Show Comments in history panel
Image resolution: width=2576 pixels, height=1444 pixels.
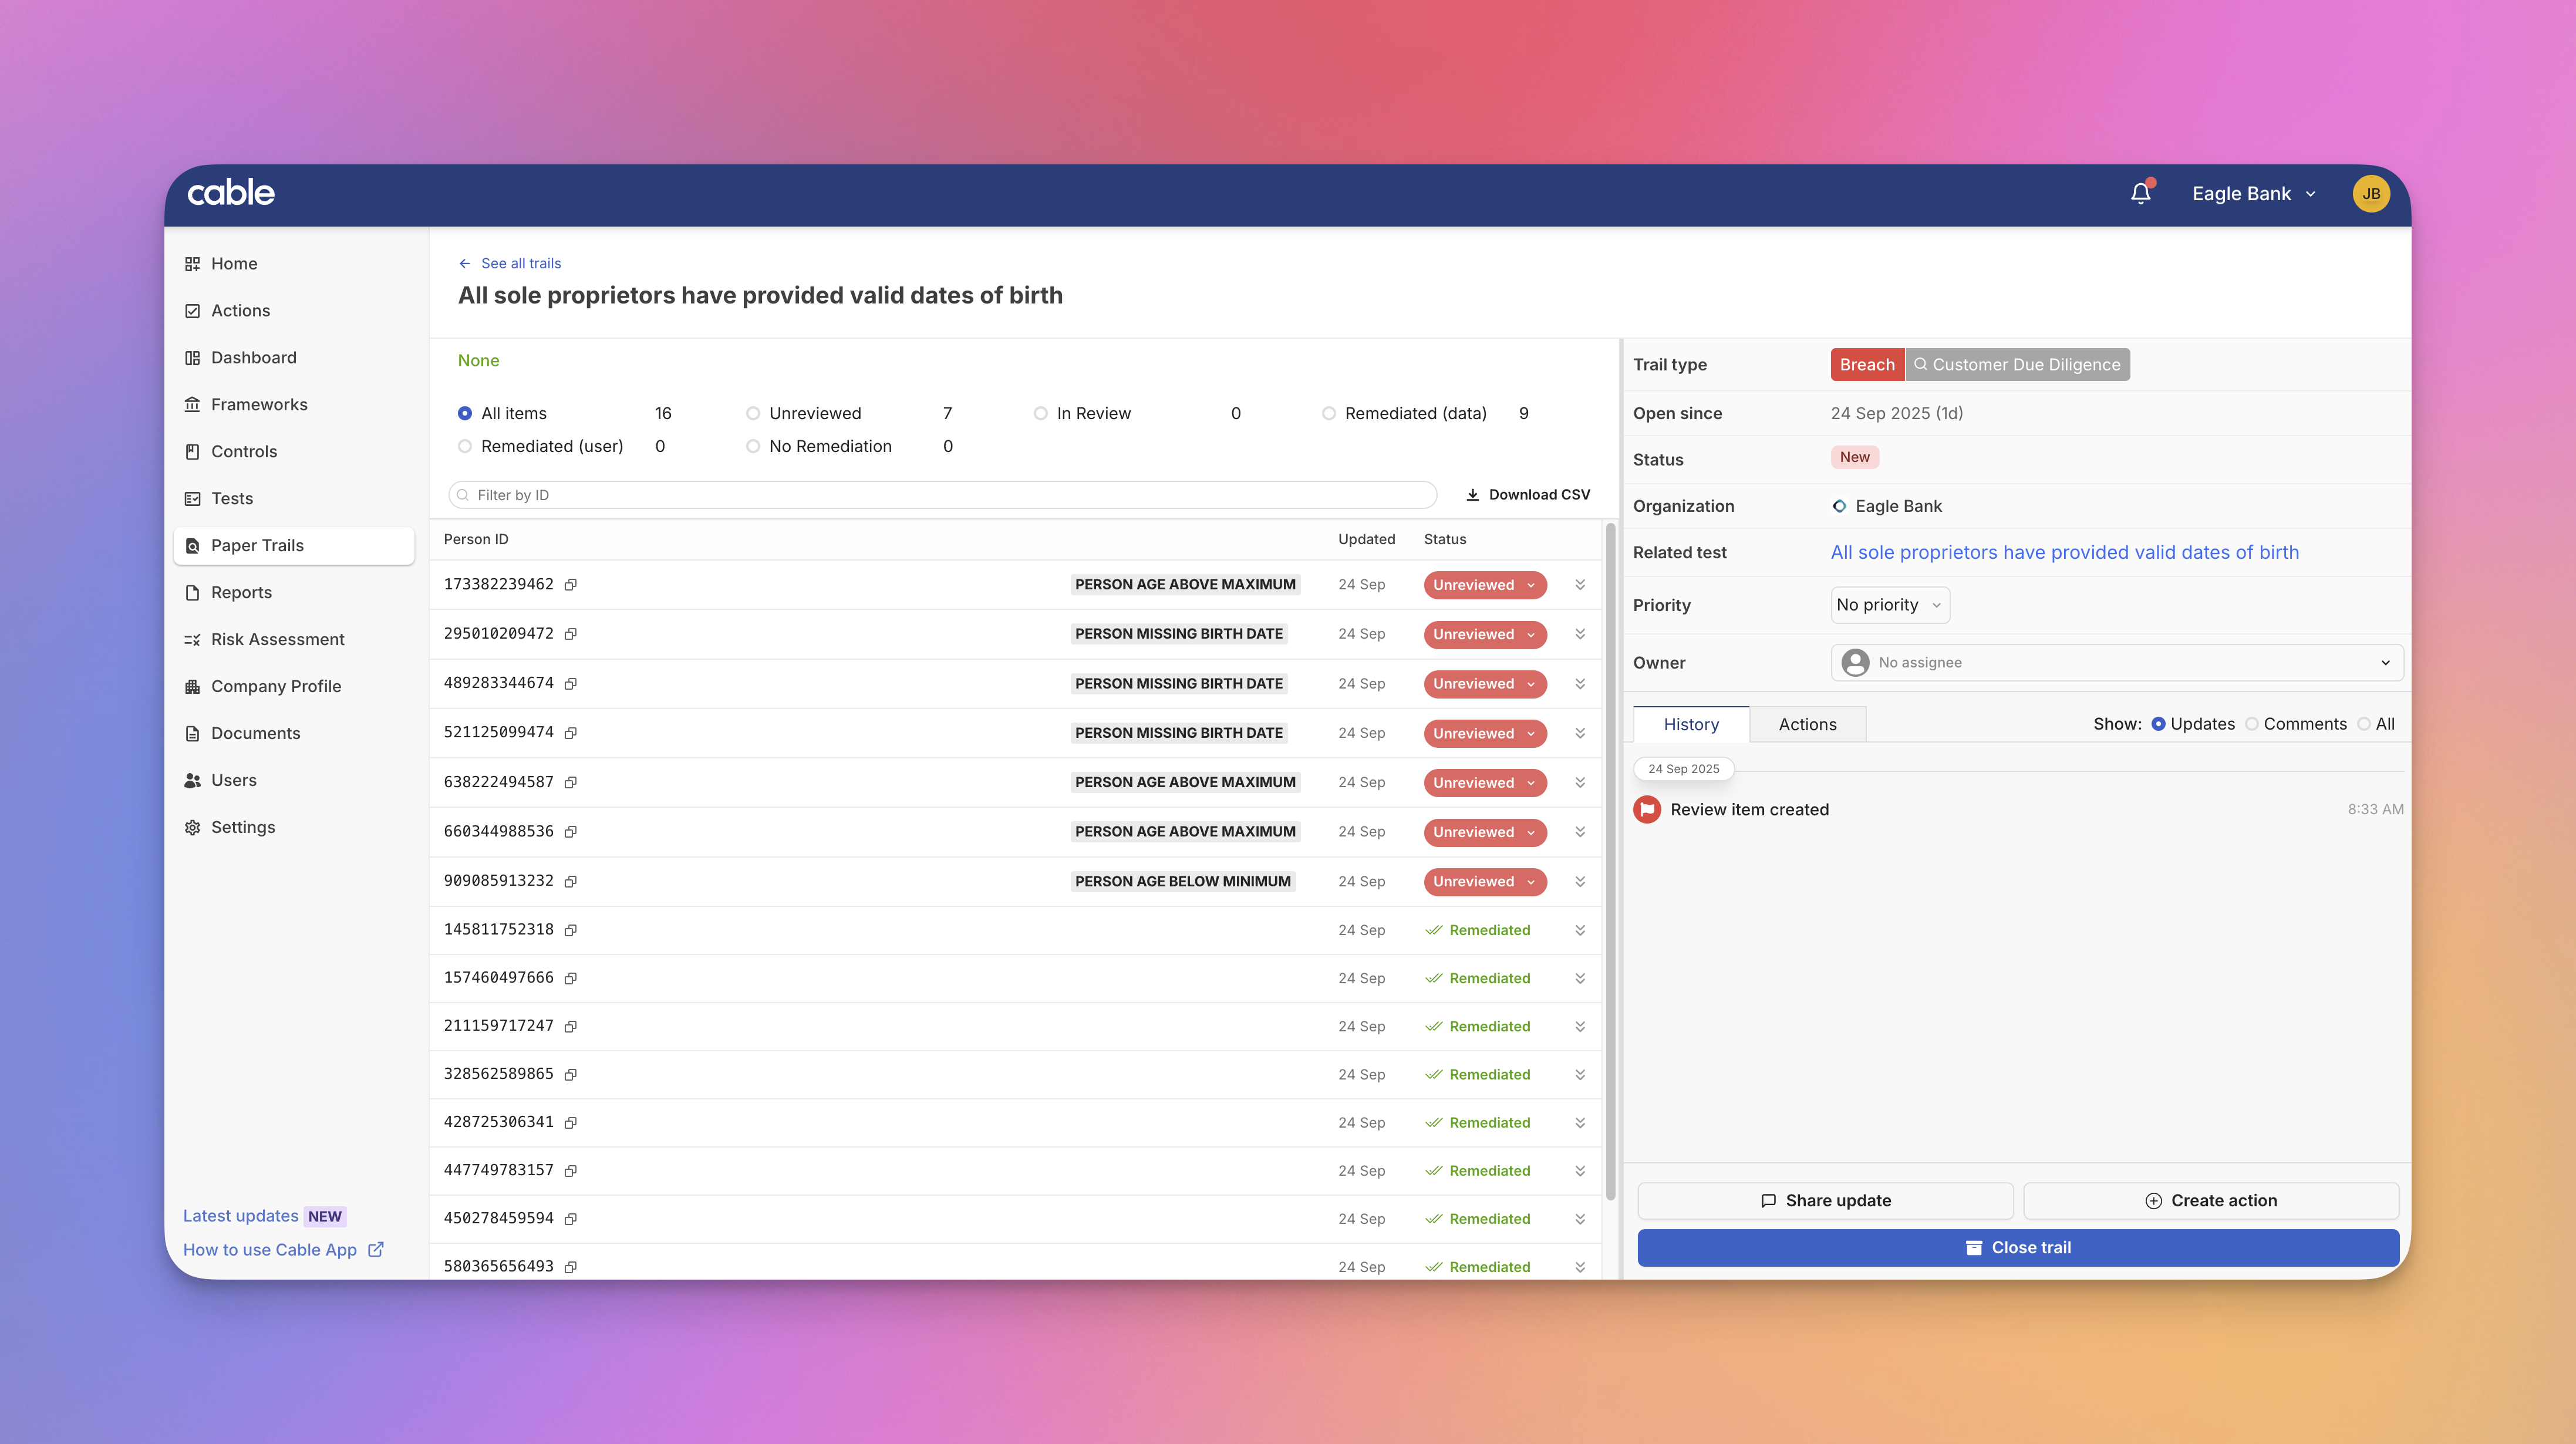point(2251,724)
